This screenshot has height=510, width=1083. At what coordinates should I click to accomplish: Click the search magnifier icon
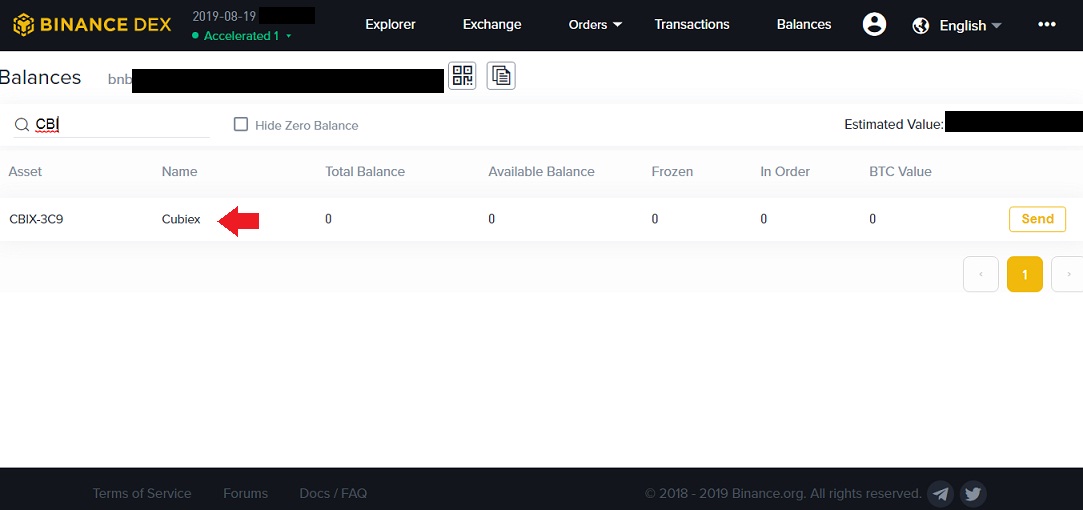pyautogui.click(x=22, y=124)
